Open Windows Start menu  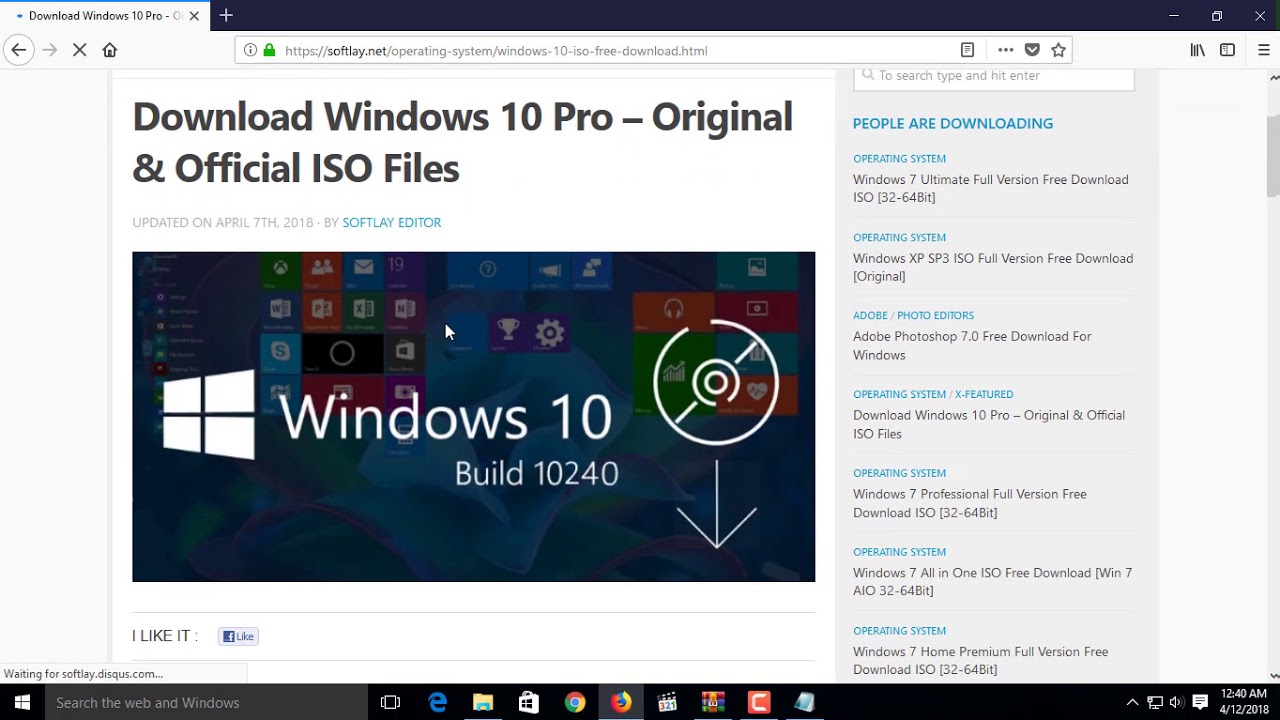22,702
